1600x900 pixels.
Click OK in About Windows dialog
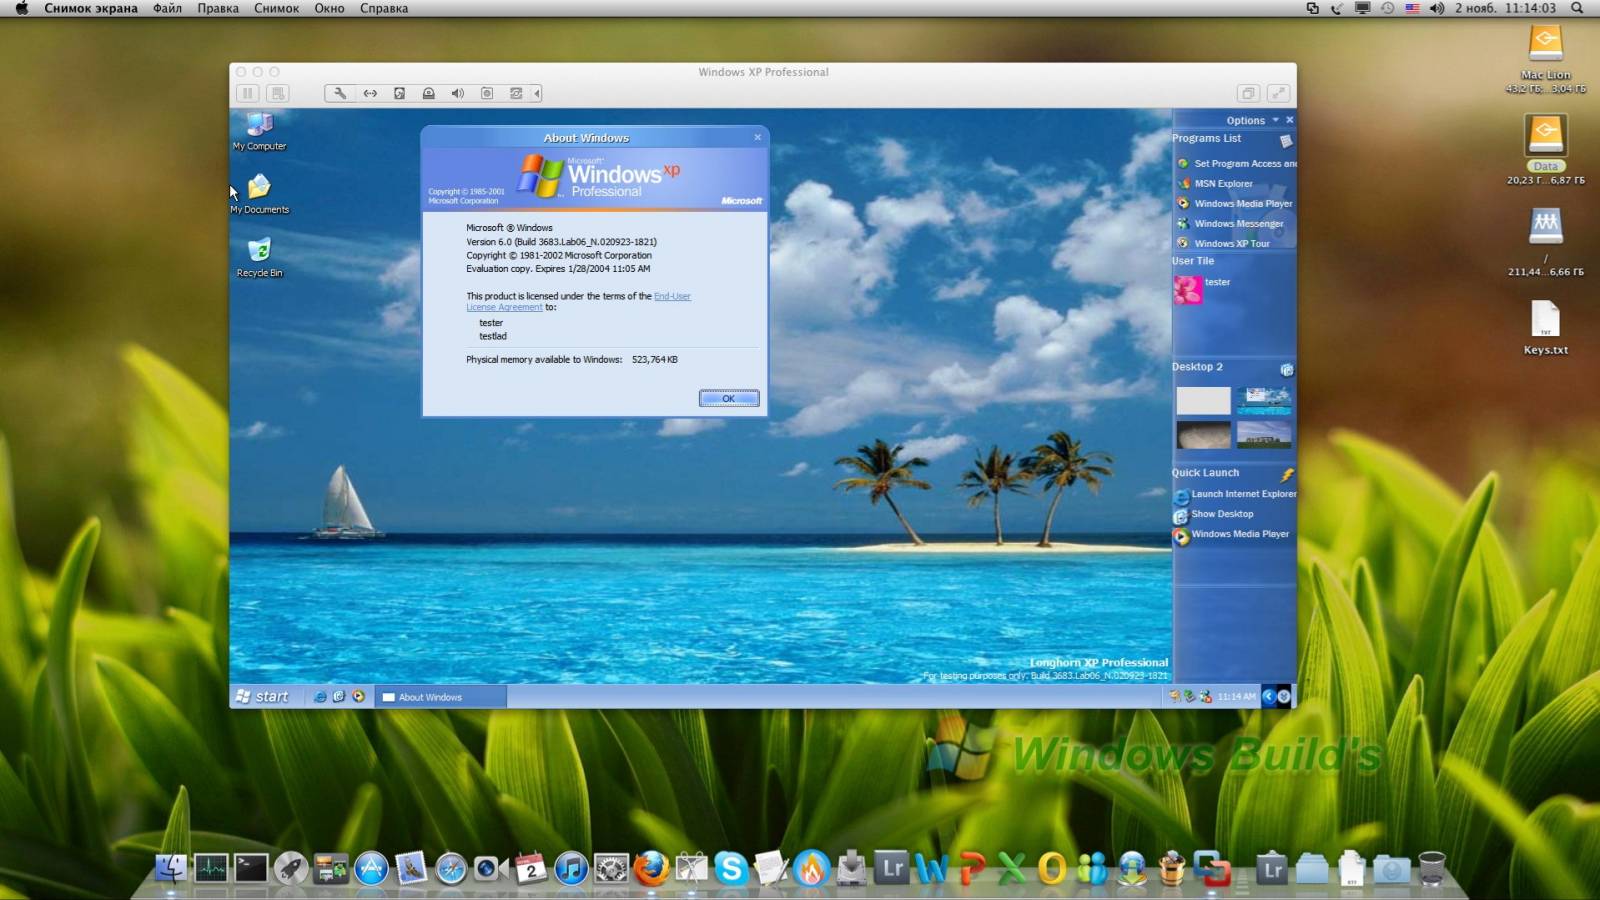[729, 398]
